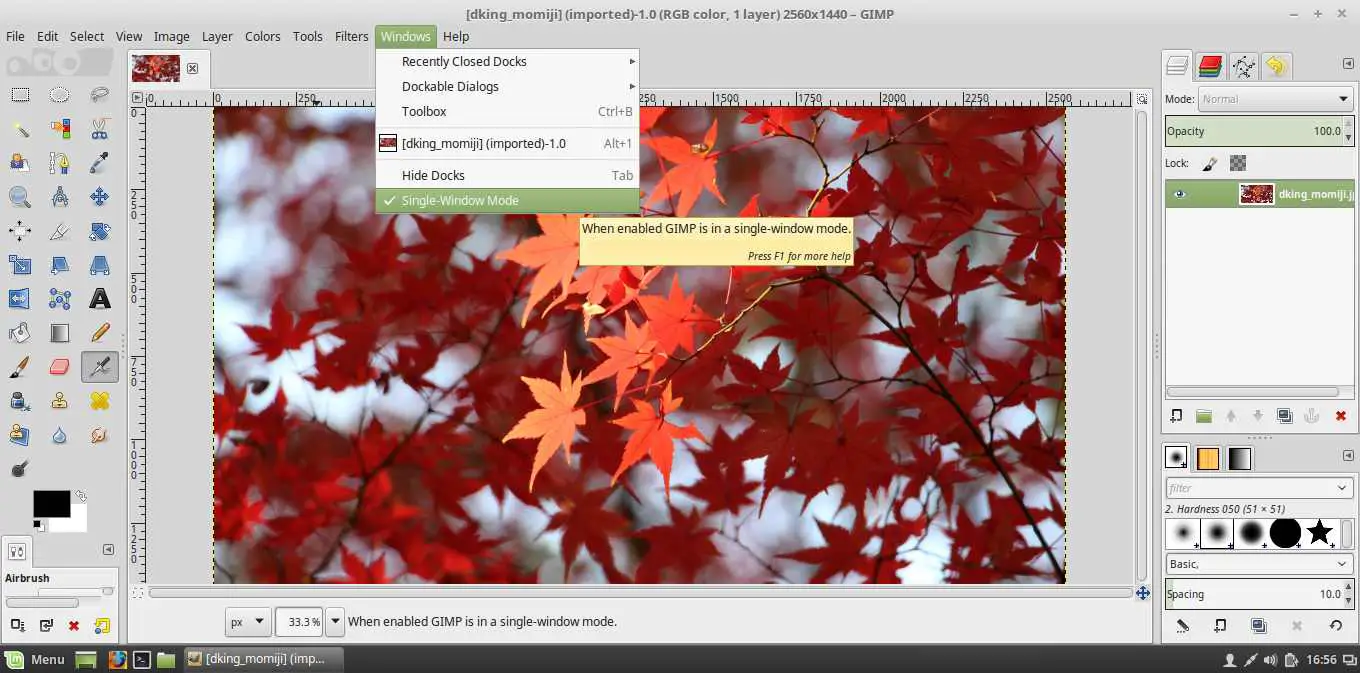Image resolution: width=1360 pixels, height=673 pixels.
Task: Open the Basic brush category dropdown
Action: pyautogui.click(x=1258, y=563)
